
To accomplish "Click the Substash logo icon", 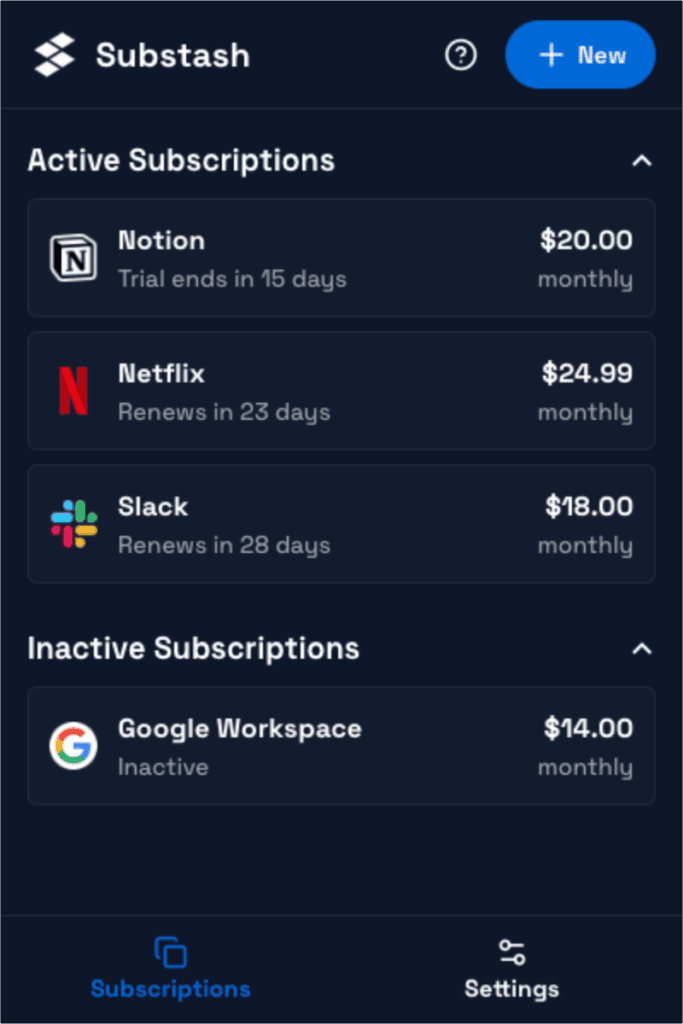I will (x=54, y=55).
